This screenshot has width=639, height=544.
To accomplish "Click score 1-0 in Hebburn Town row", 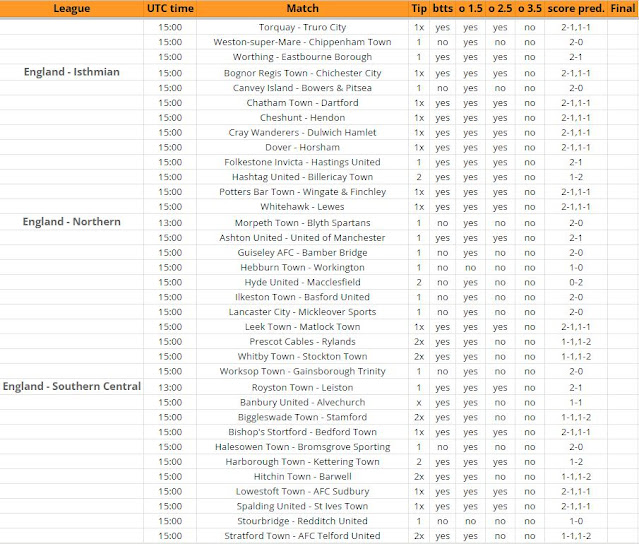I will tap(576, 268).
